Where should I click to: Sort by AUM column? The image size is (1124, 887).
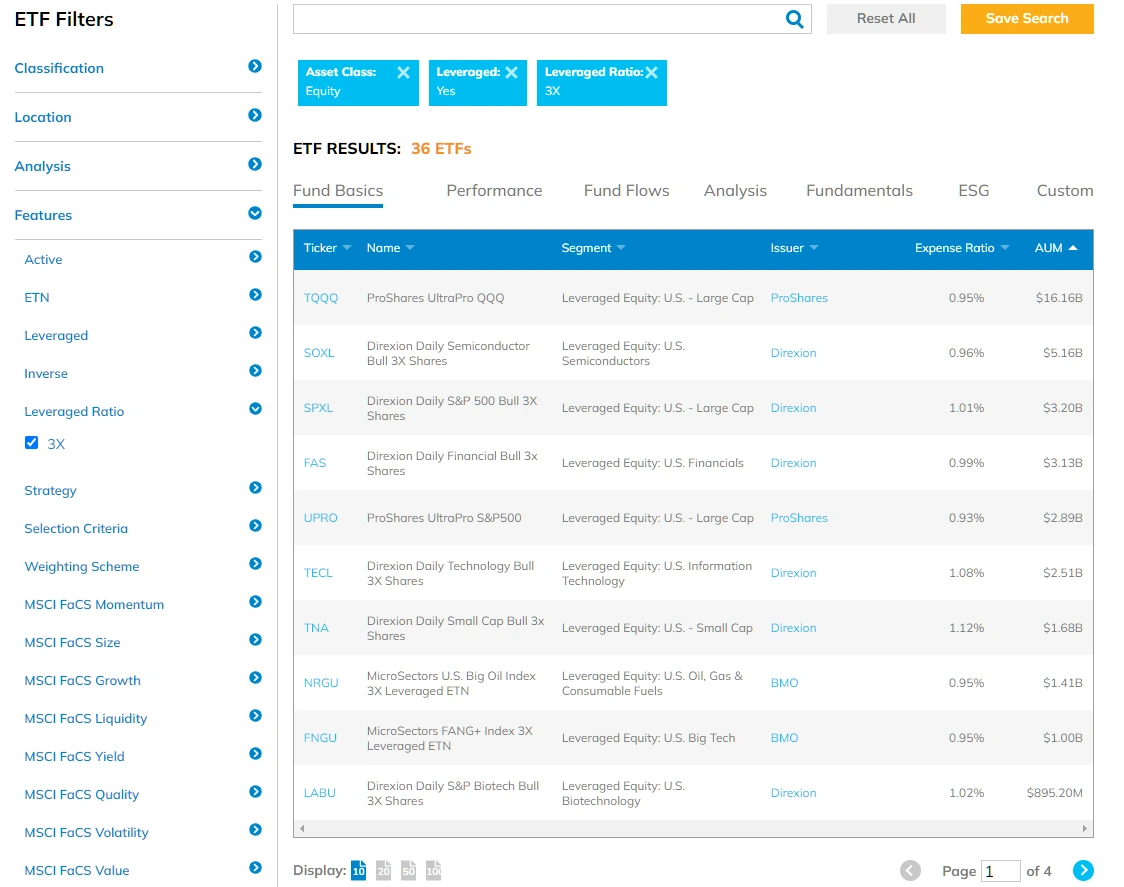(1056, 248)
